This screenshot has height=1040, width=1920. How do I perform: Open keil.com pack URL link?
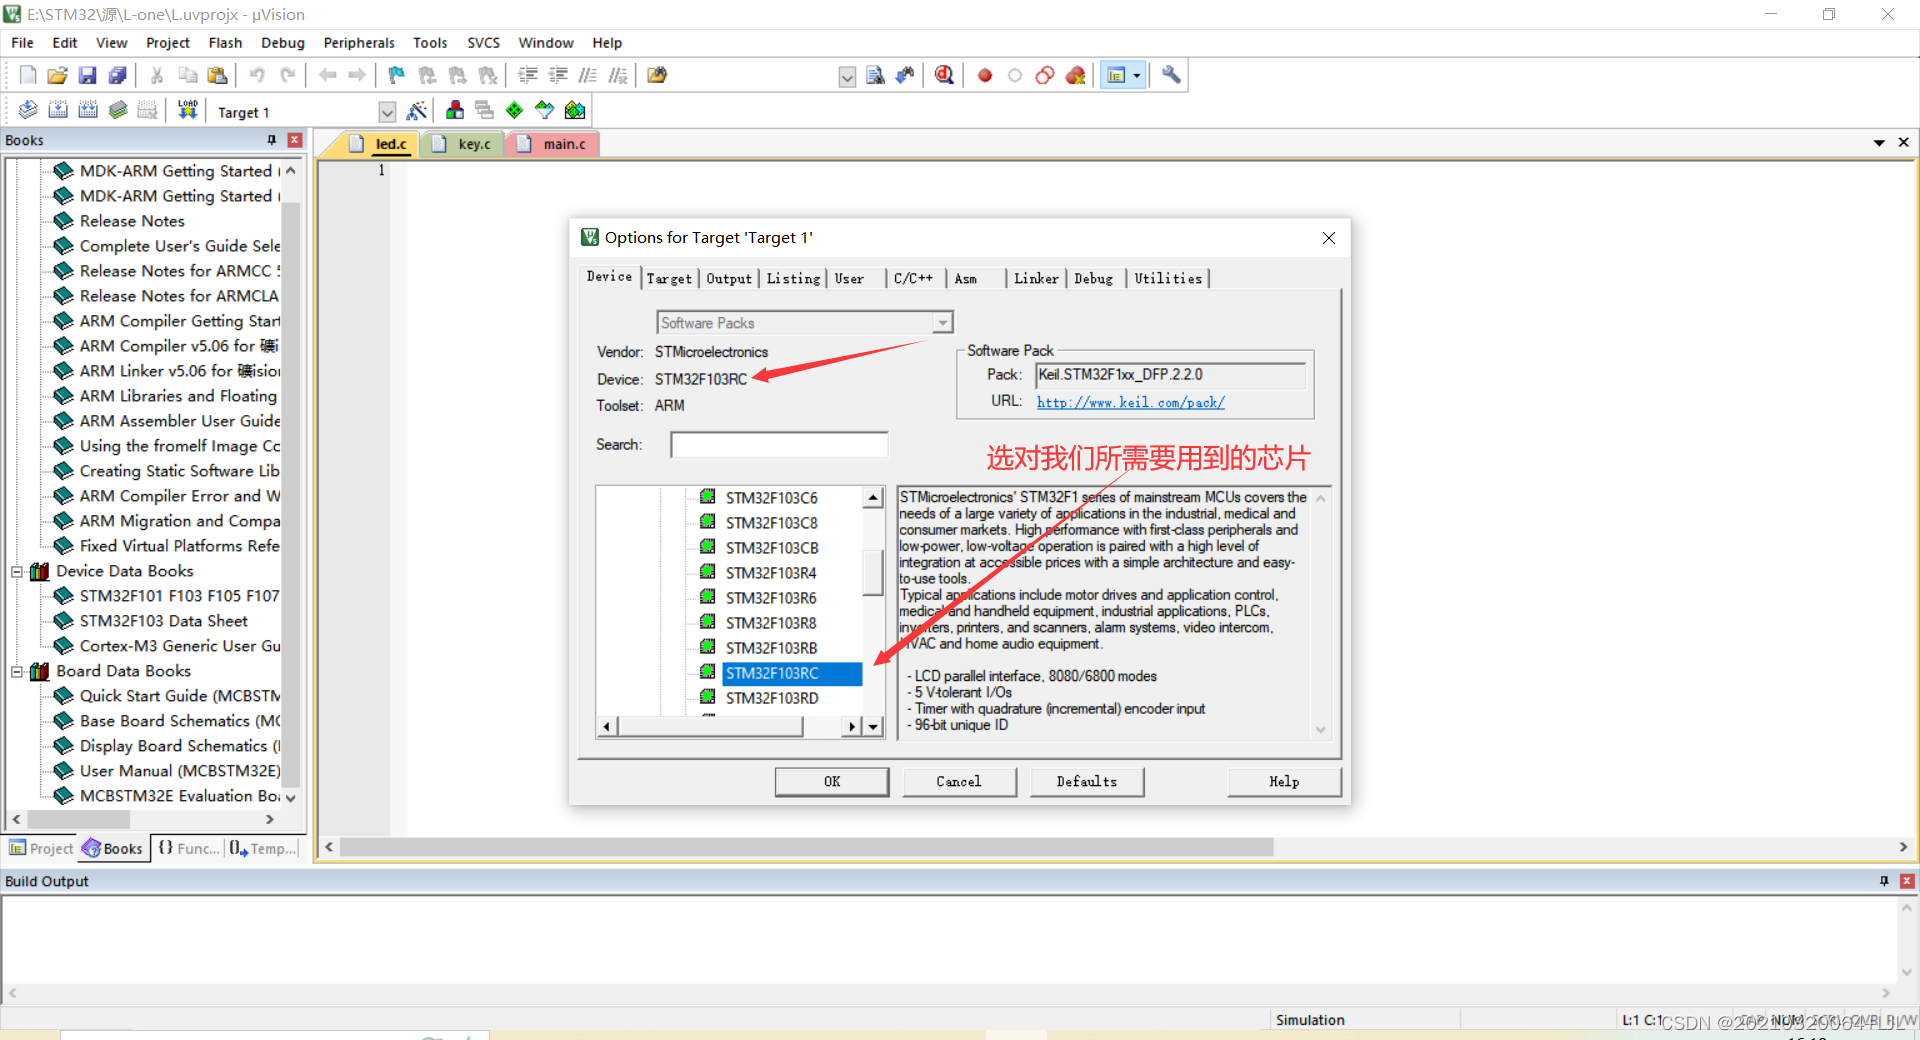tap(1130, 402)
